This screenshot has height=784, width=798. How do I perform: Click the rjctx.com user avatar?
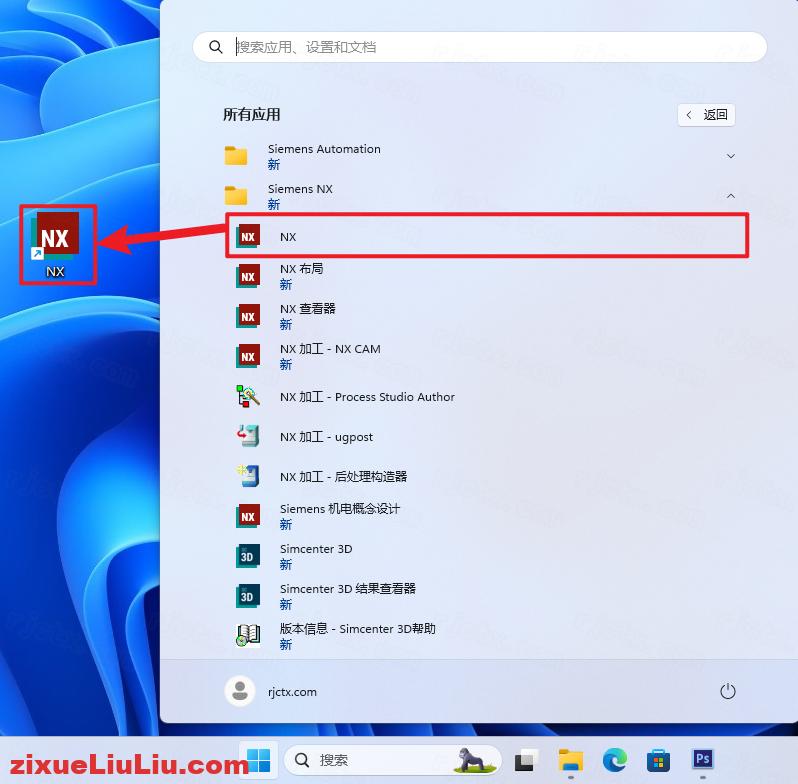[x=240, y=691]
